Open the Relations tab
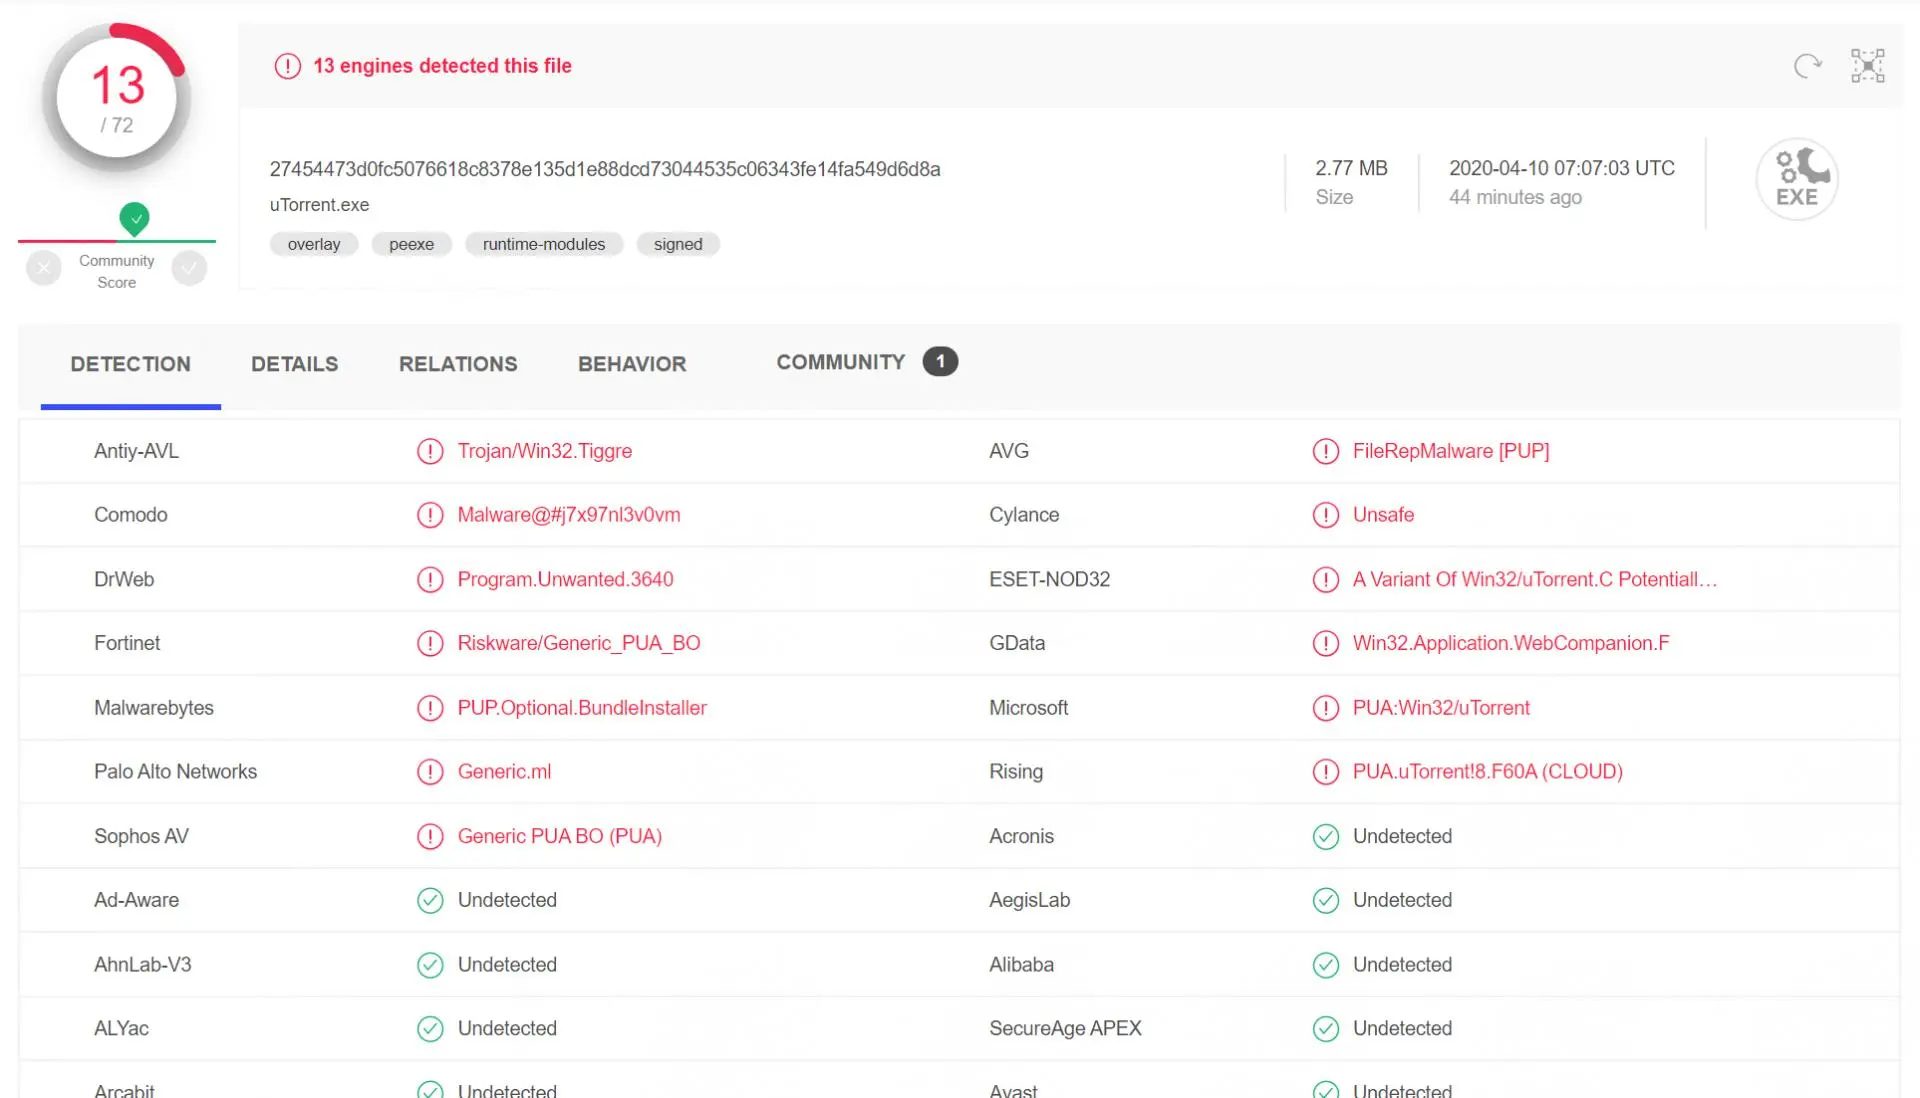 click(458, 364)
